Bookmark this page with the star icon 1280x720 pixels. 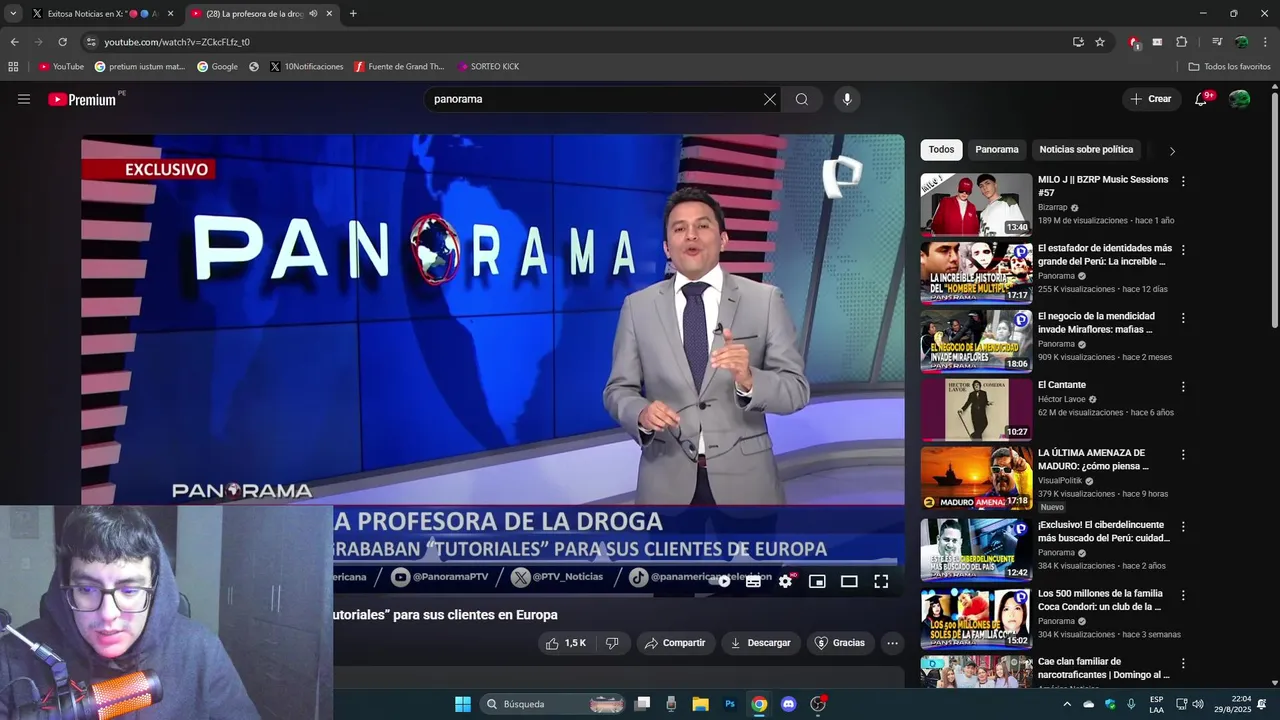[1100, 42]
